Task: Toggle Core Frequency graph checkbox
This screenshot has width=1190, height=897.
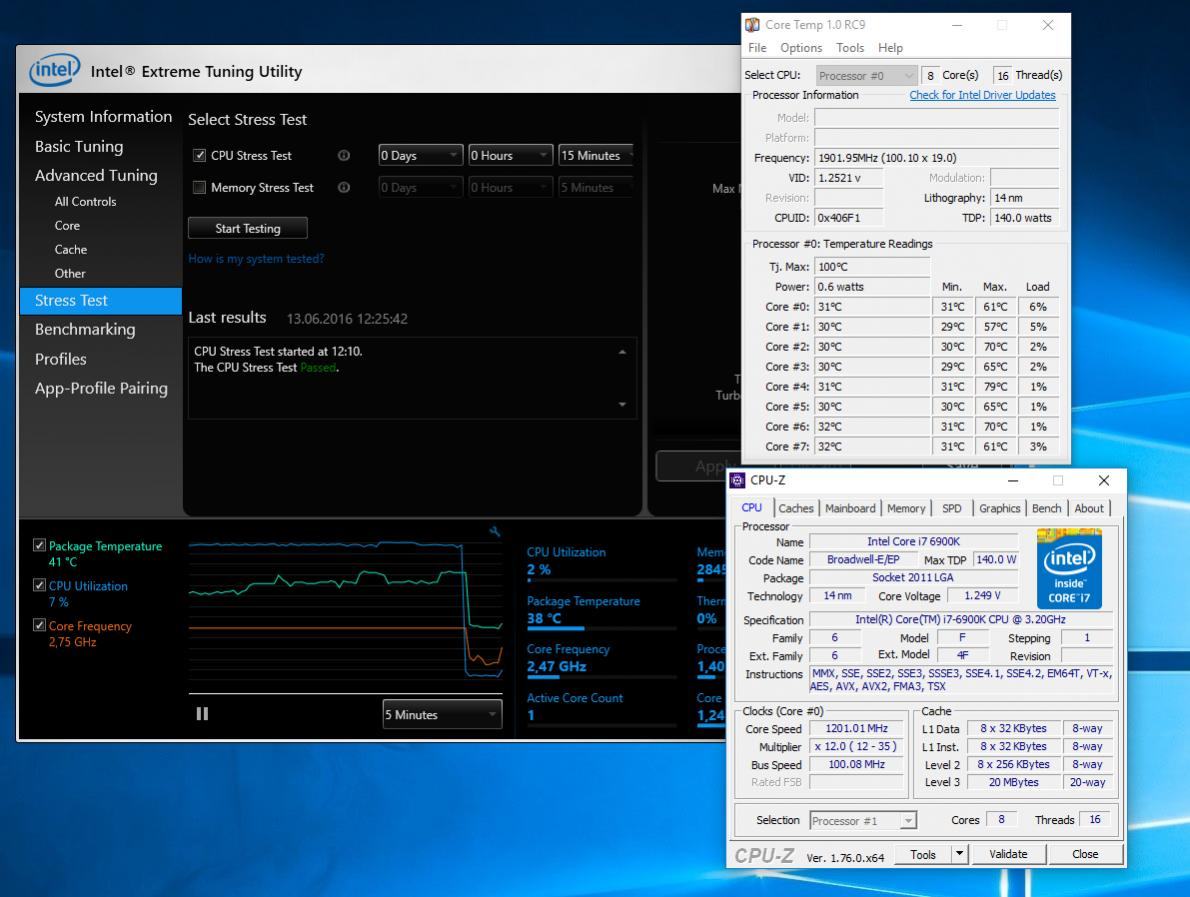Action: (39, 625)
